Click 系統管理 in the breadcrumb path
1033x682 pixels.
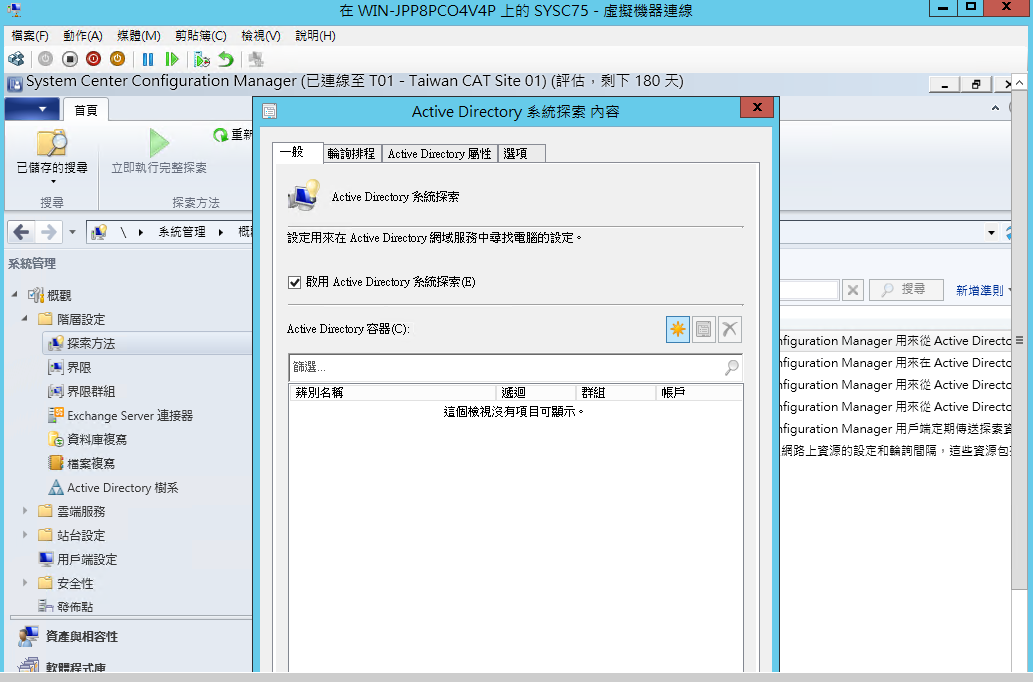click(182, 232)
